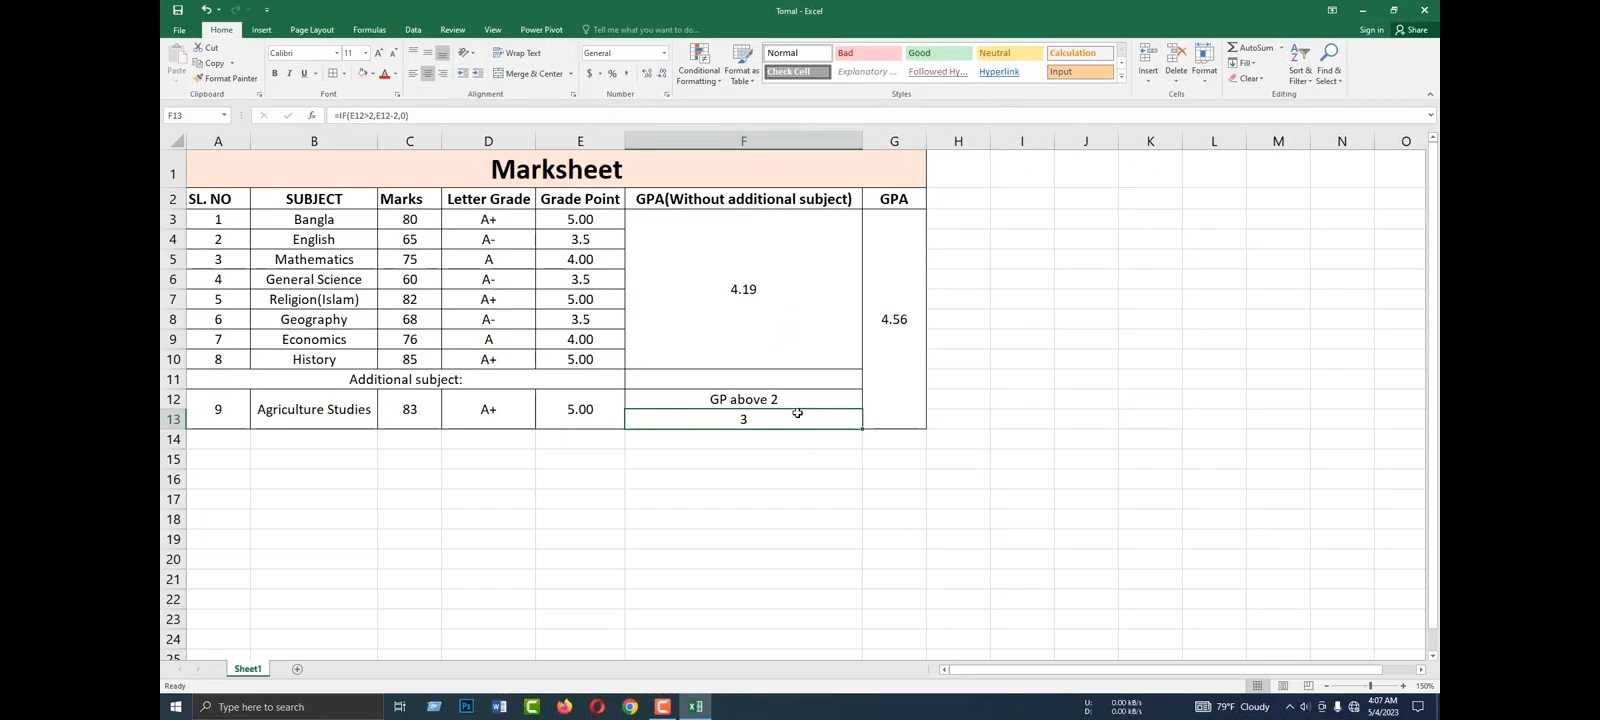Click the font color red A swatch
This screenshot has height=720, width=1600.
(384, 74)
